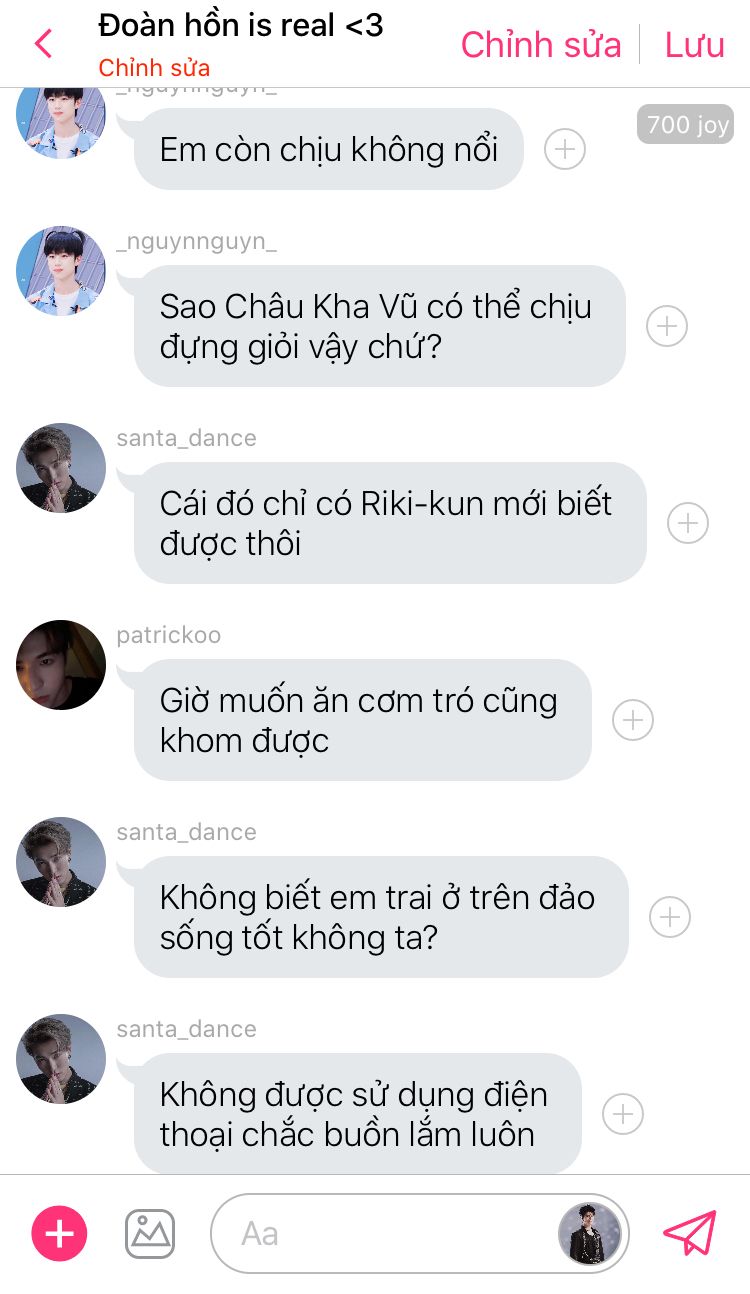The width and height of the screenshot is (750, 1294).
Task: Tap santa_dance avatar beside 'Riki-kun' message
Action: pyautogui.click(x=61, y=468)
